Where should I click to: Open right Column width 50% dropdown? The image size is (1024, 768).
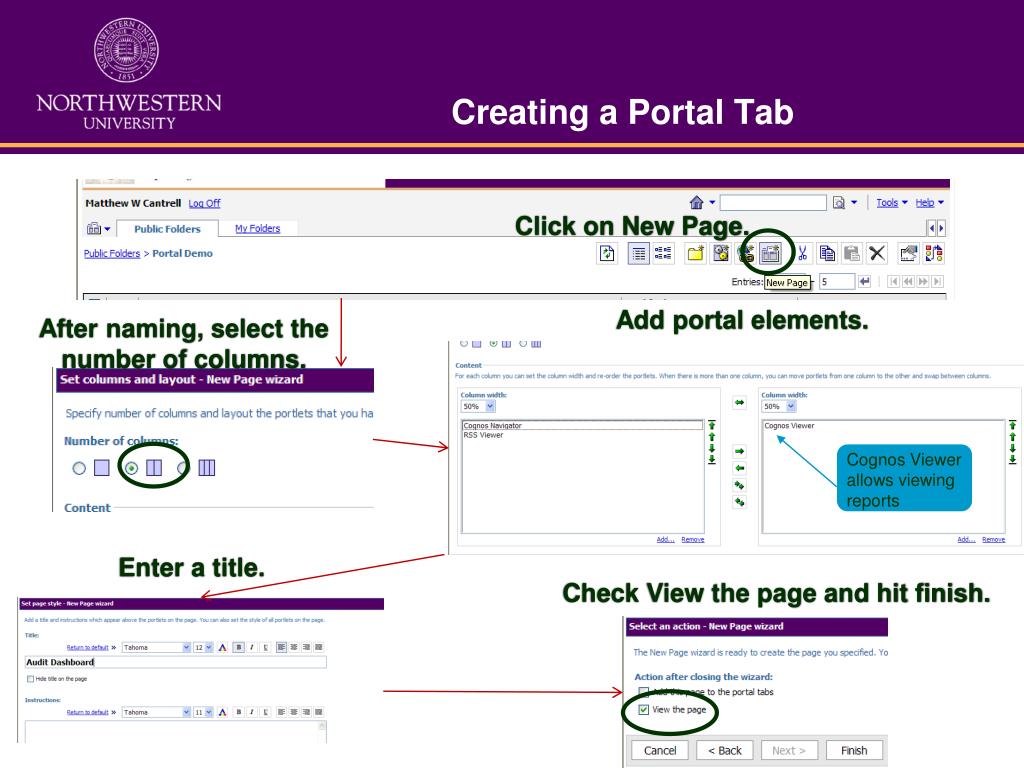(779, 406)
